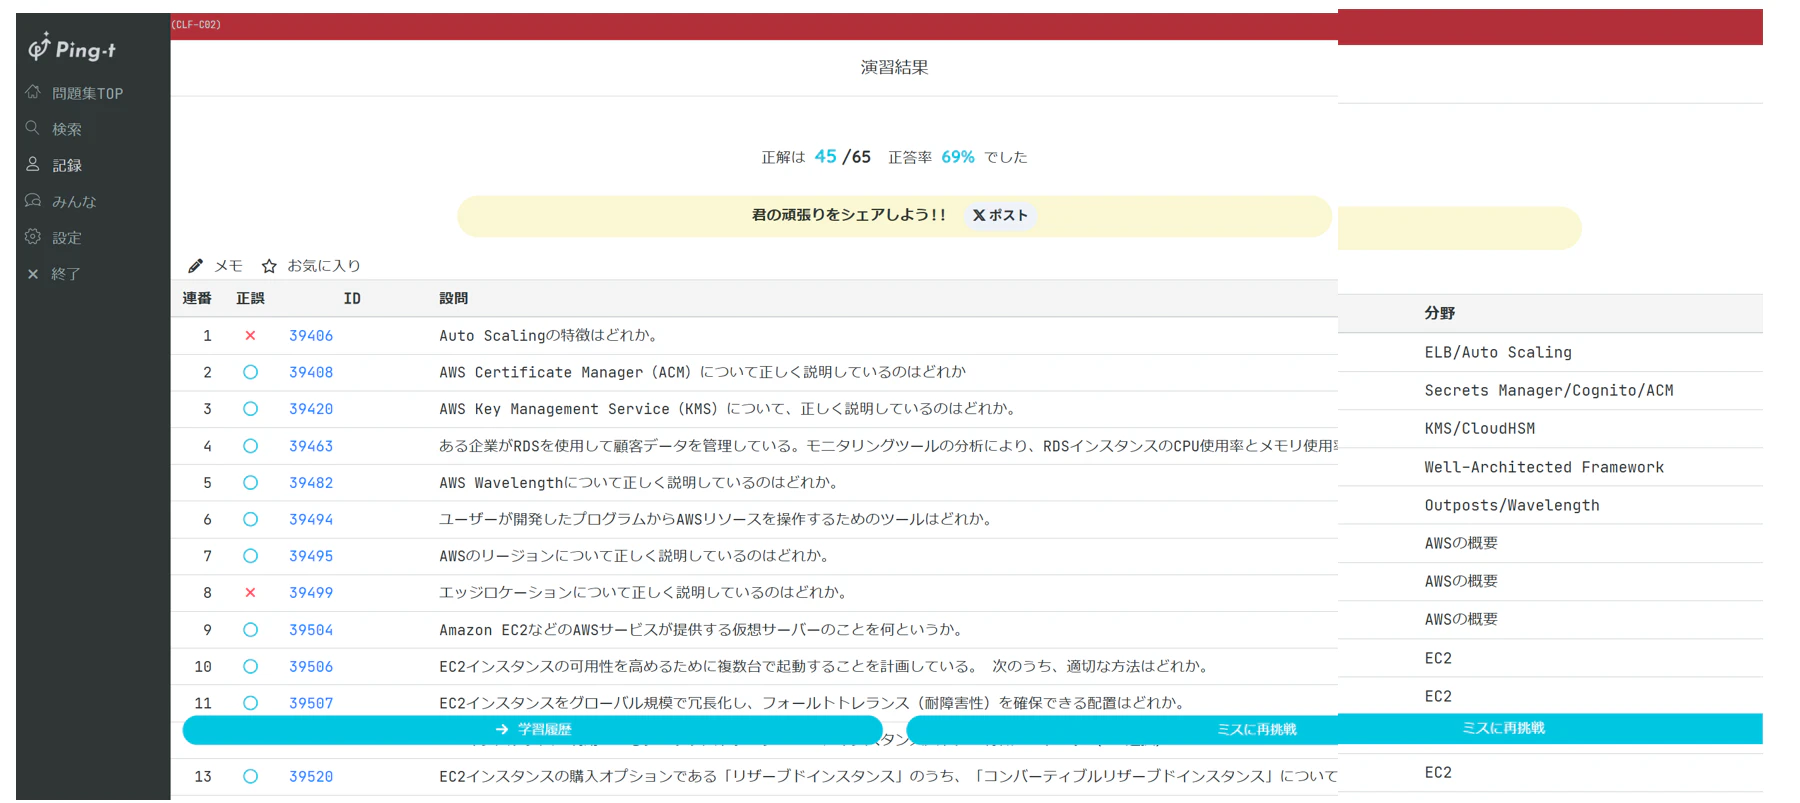Open question ID 39507

click(x=311, y=703)
